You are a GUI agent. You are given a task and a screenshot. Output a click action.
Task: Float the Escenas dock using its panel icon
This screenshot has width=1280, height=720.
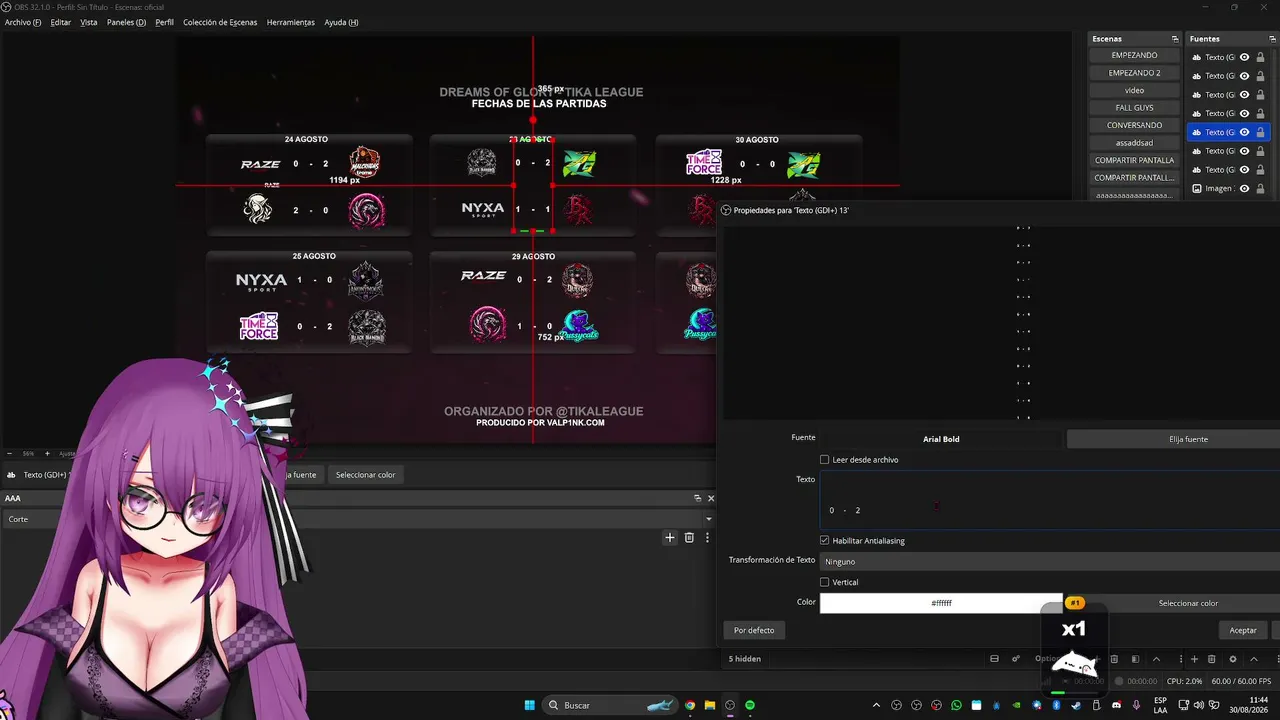coord(1175,39)
